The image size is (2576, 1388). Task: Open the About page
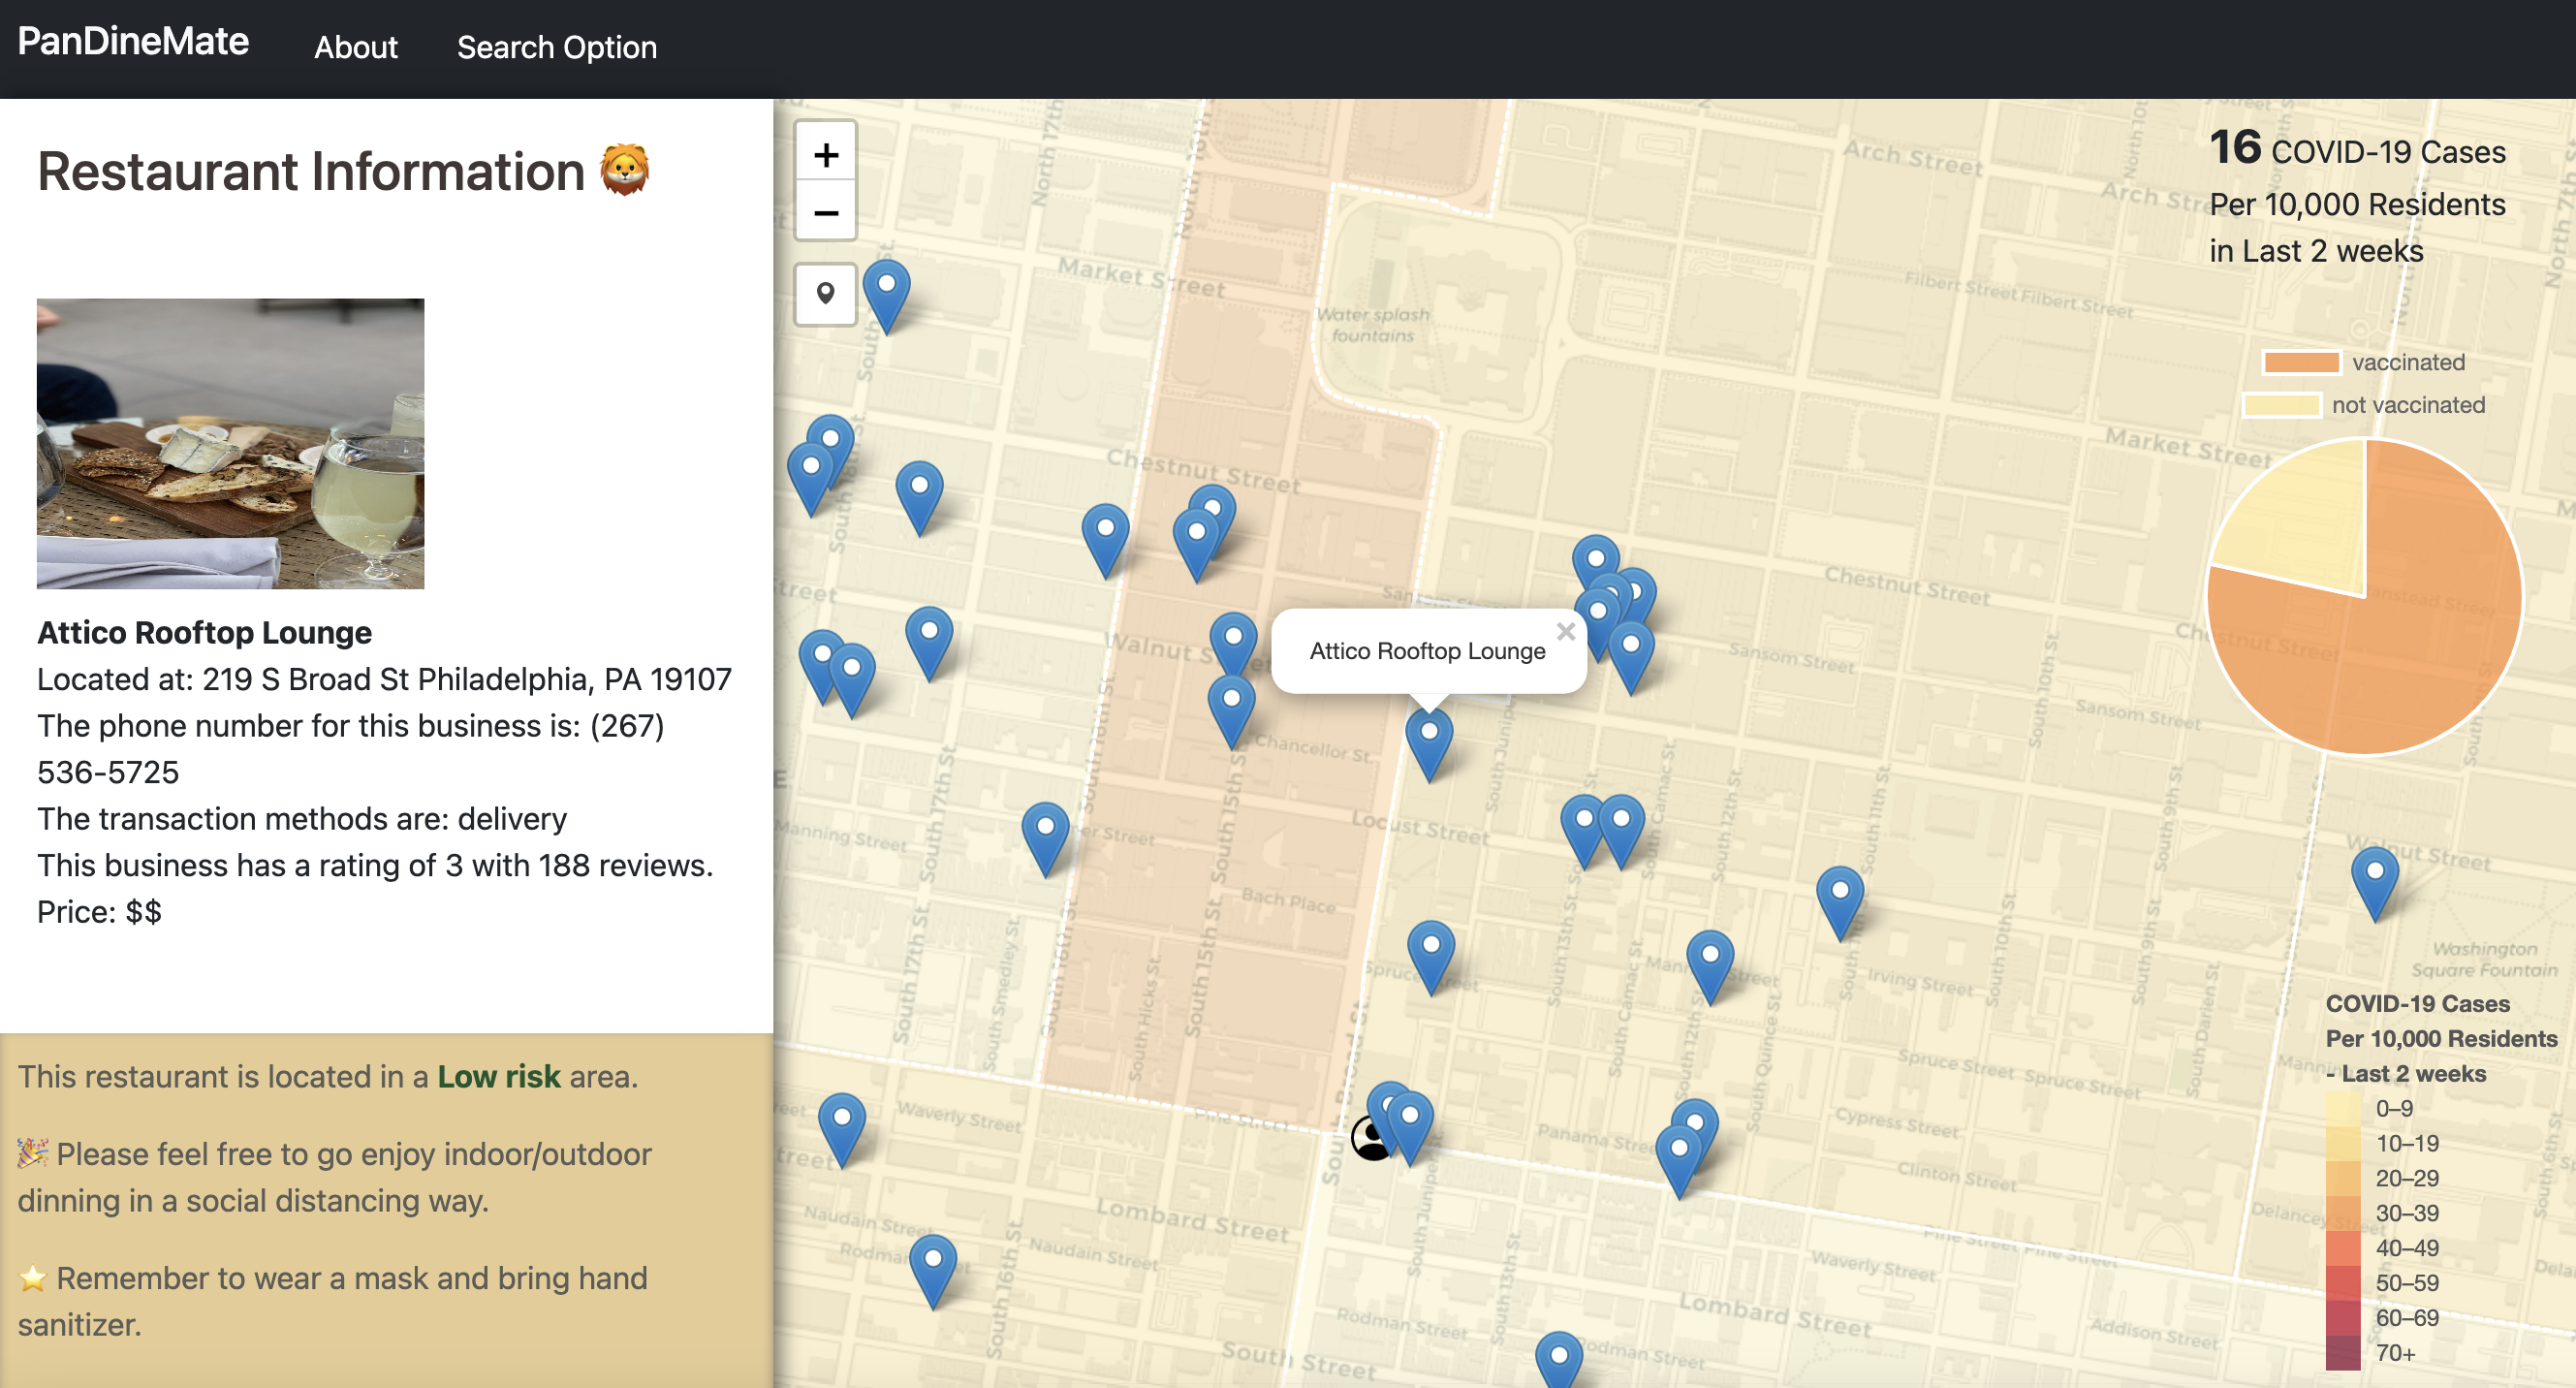point(355,47)
